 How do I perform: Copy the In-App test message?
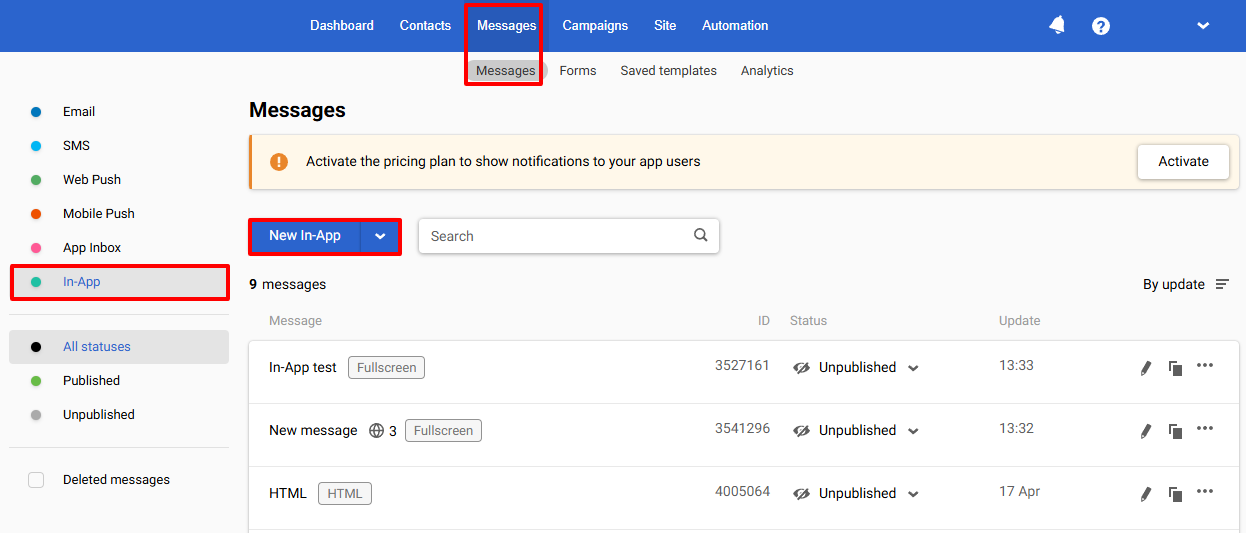click(x=1176, y=369)
